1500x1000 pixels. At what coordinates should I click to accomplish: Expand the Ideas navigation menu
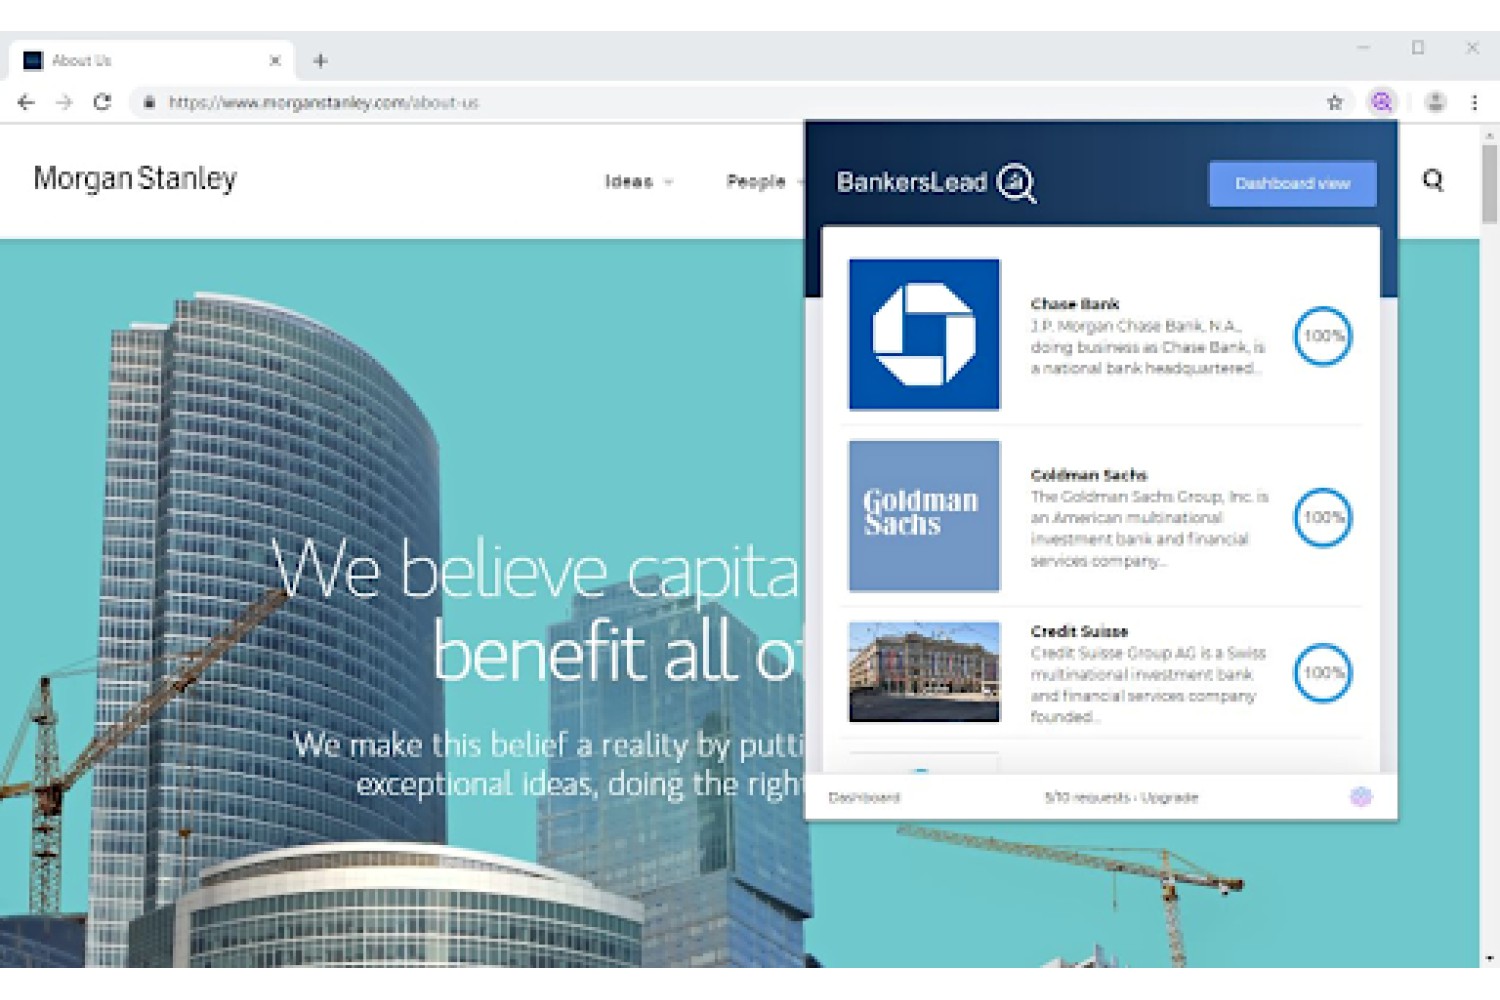point(639,181)
